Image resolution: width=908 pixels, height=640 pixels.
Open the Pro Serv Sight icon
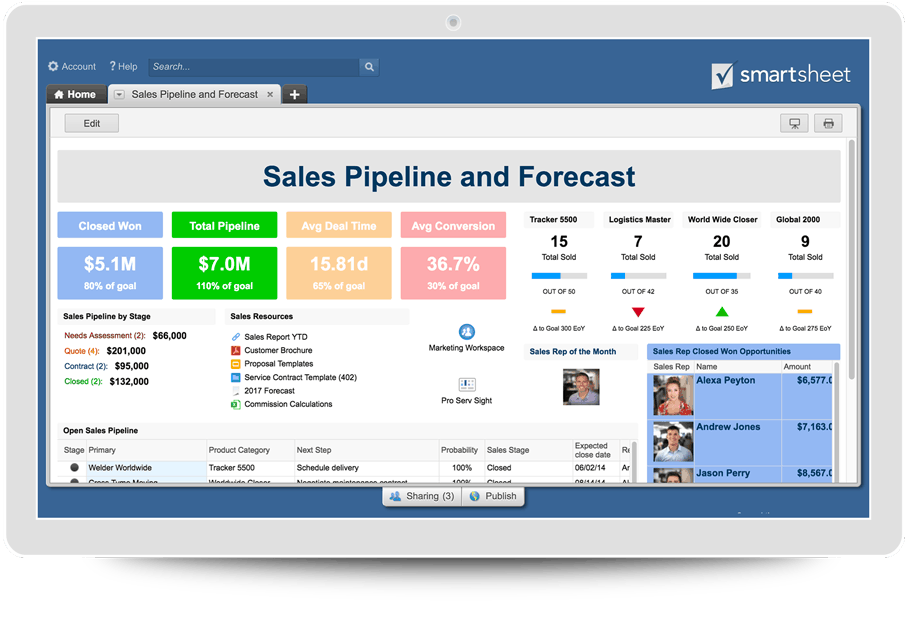tap(466, 384)
